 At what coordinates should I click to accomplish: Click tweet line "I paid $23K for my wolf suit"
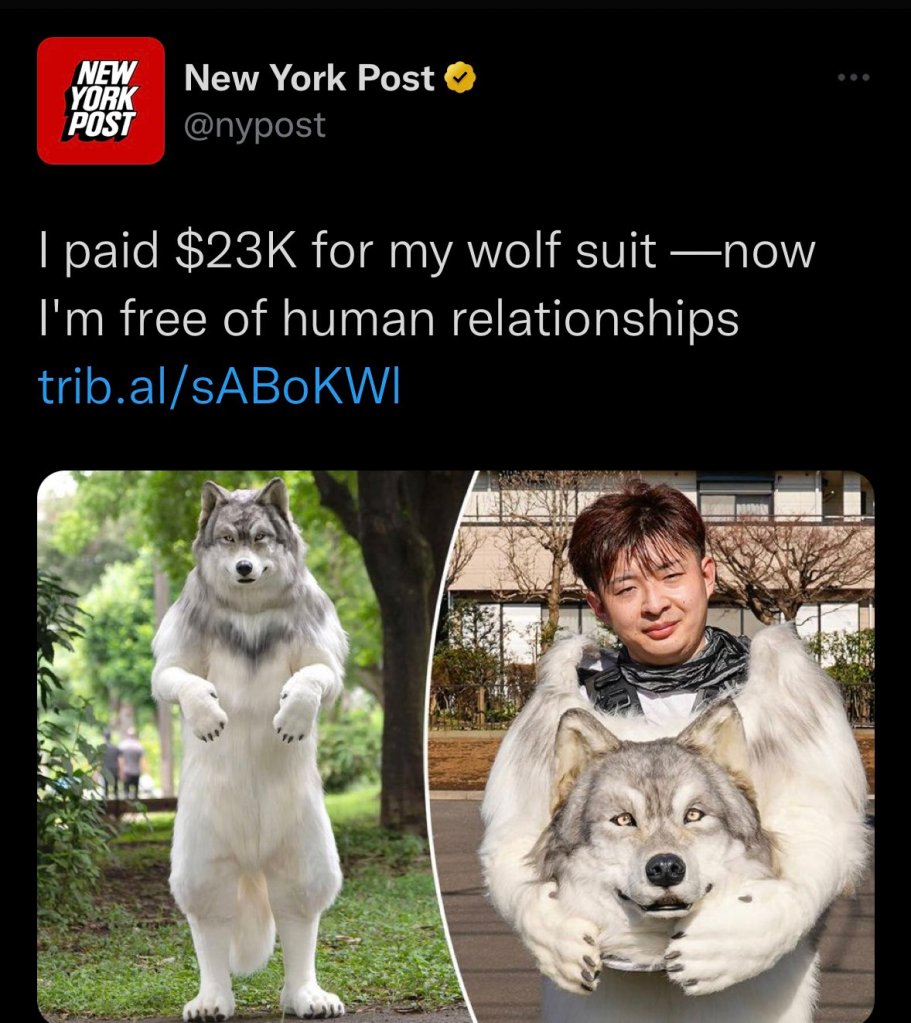[347, 251]
